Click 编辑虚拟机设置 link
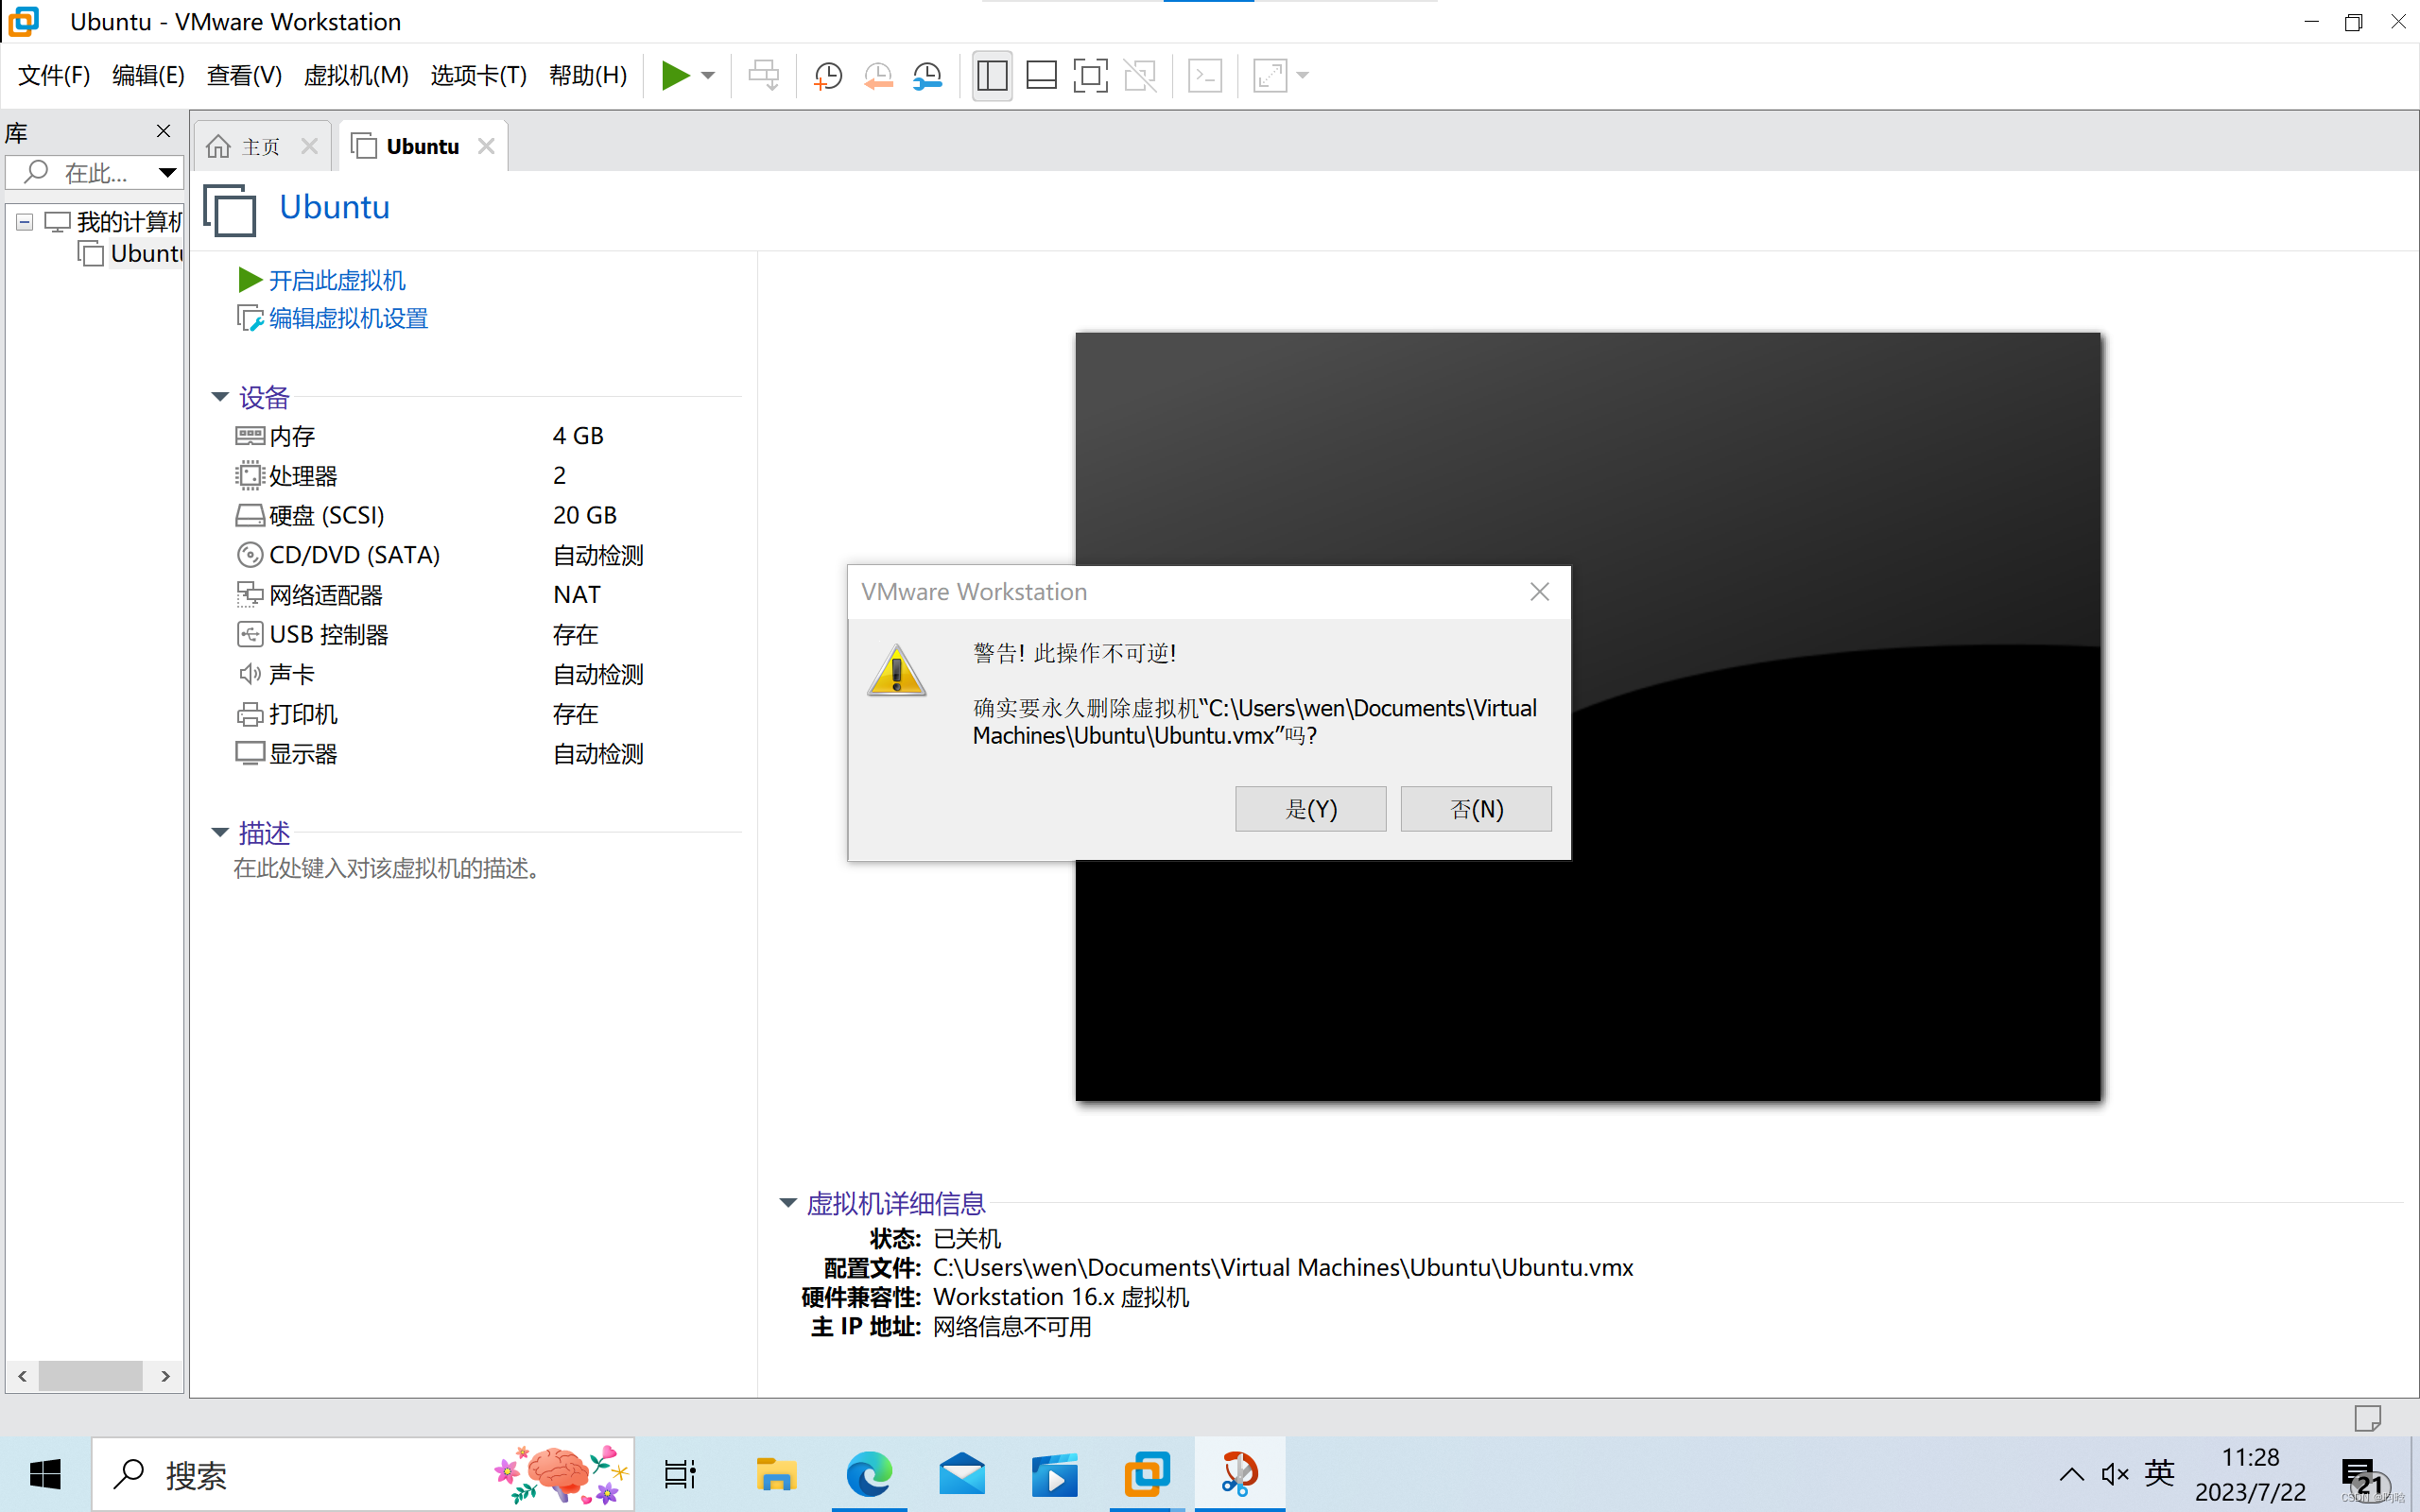 click(348, 318)
